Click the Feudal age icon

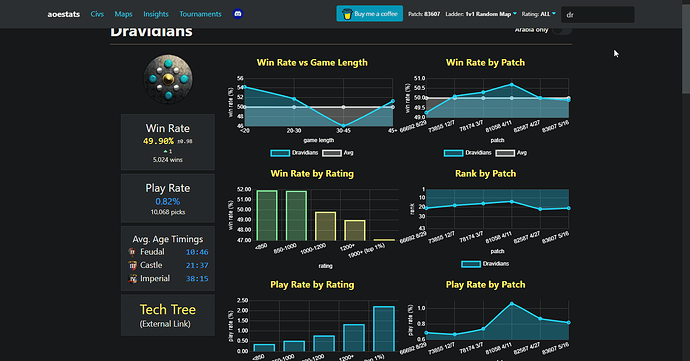click(x=132, y=252)
